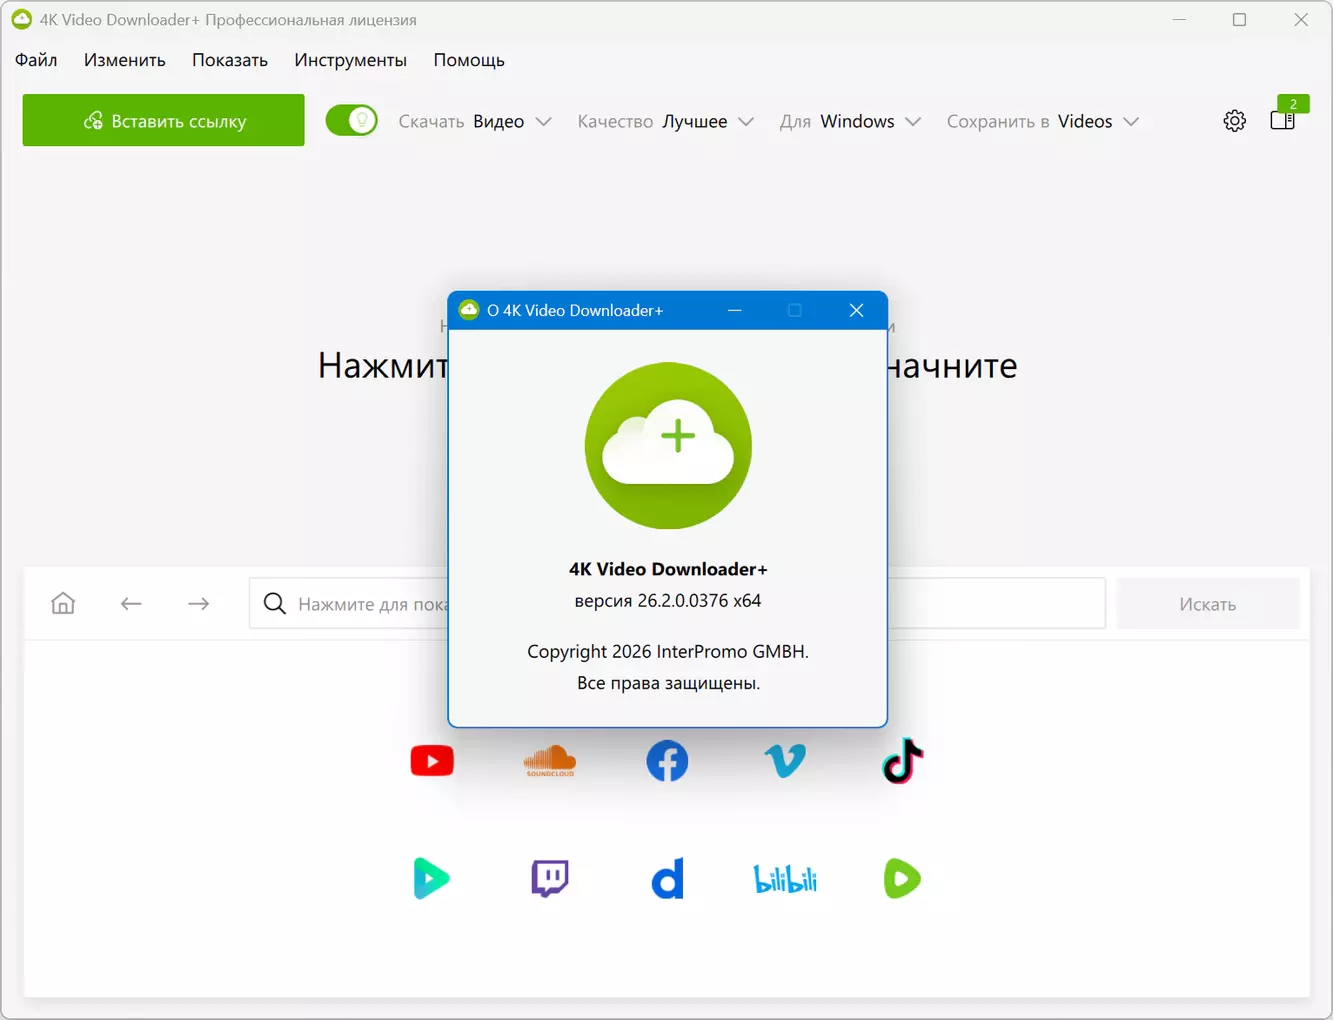Image resolution: width=1333 pixels, height=1020 pixels.
Task: Open the Facebook site shortcut
Action: tap(667, 761)
